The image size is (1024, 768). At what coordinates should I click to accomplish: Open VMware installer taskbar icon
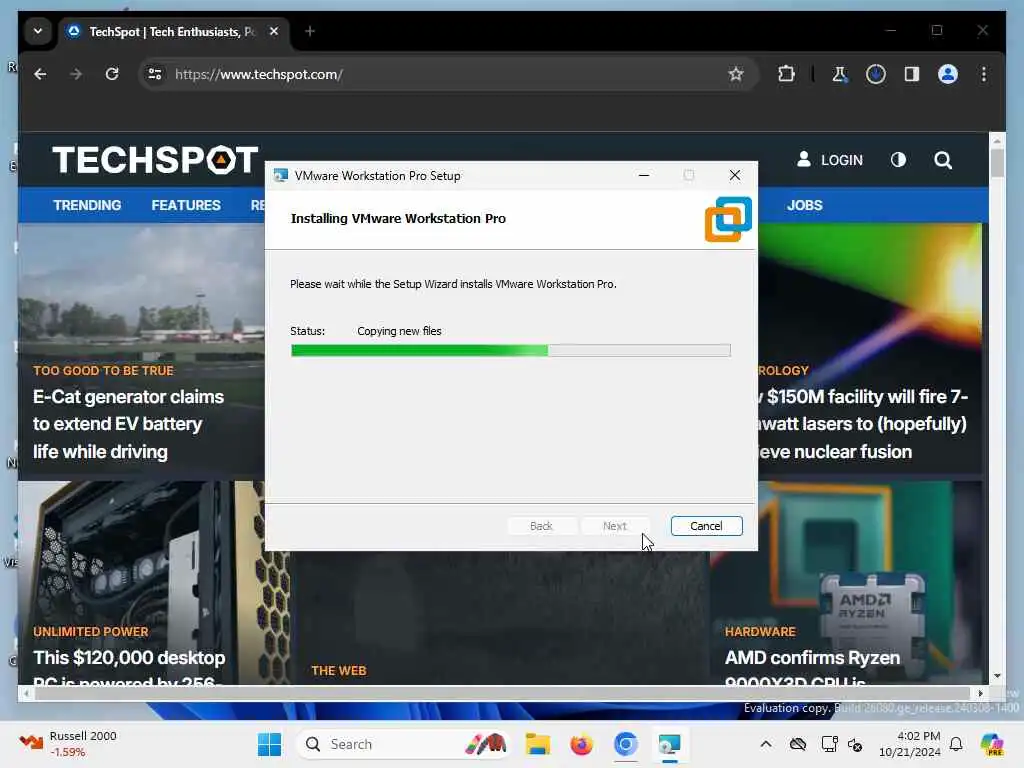tap(669, 744)
